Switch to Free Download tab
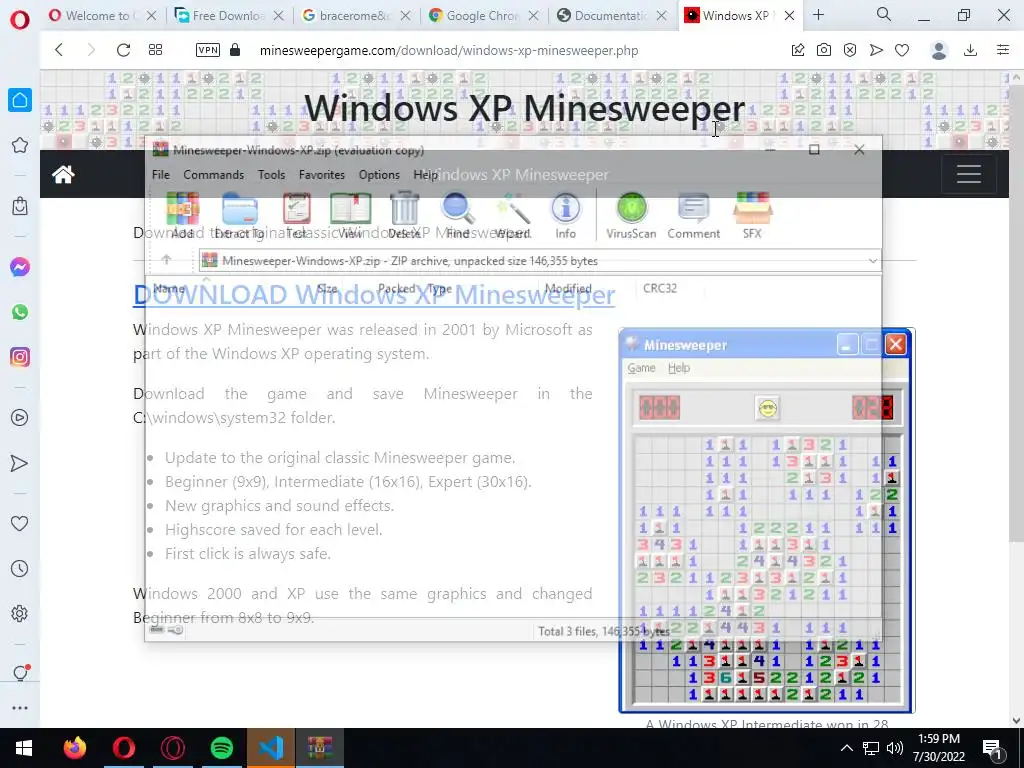Viewport: 1024px width, 768px height. 230,16
